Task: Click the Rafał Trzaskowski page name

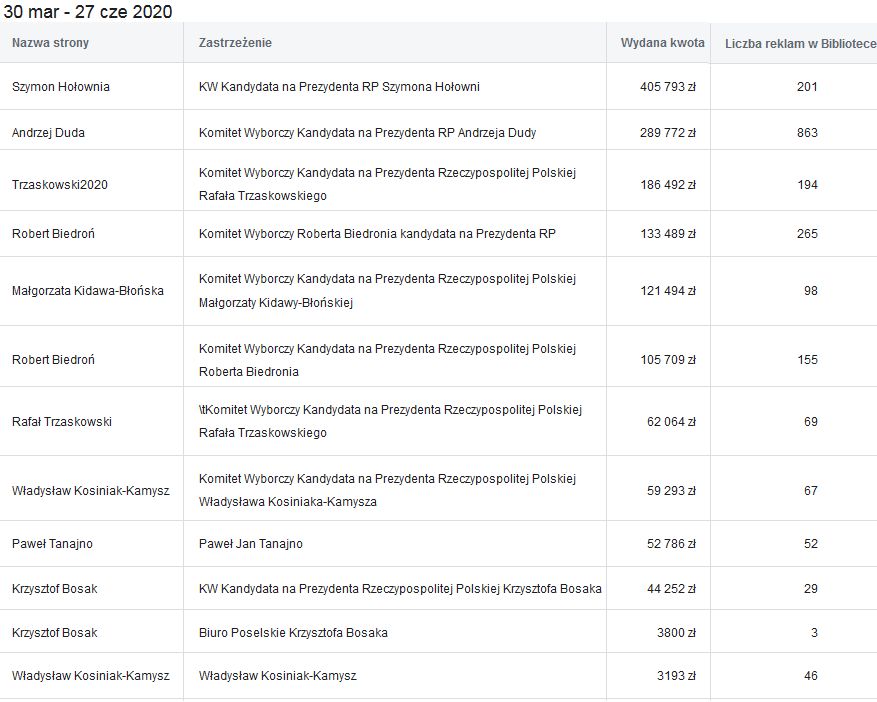Action: click(x=62, y=422)
